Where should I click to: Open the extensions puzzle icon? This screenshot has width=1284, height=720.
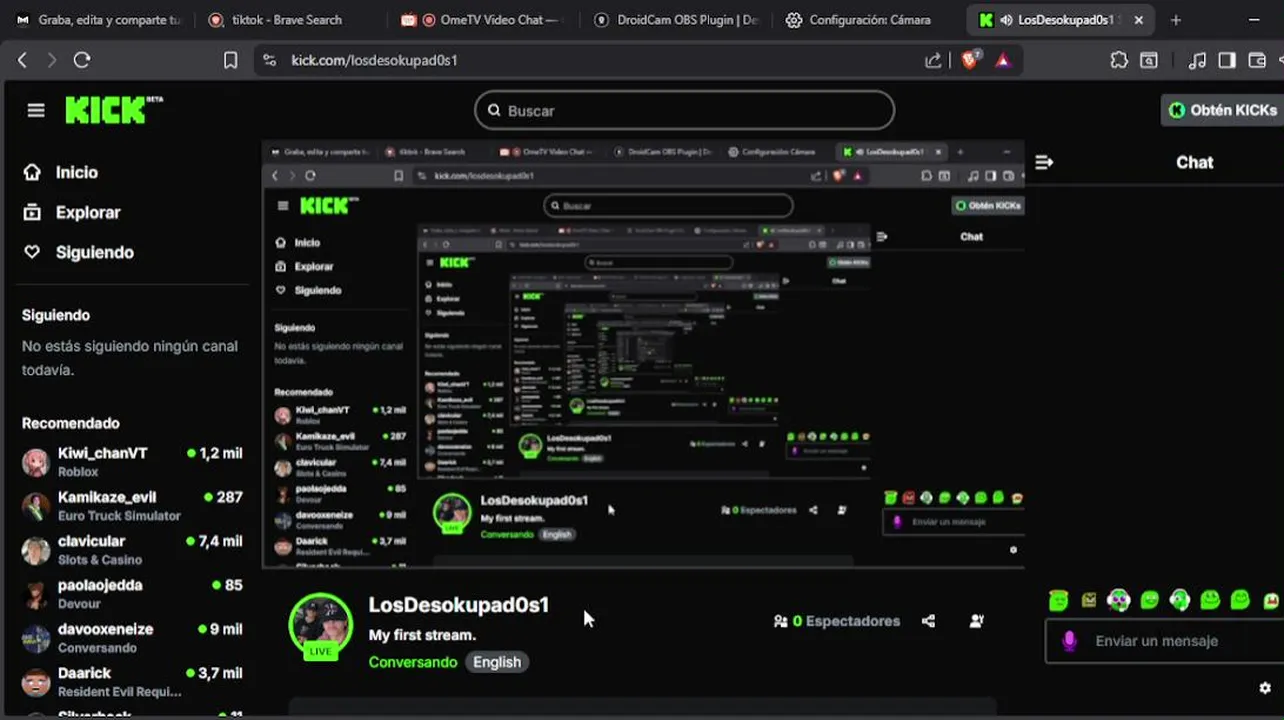pyautogui.click(x=1119, y=60)
